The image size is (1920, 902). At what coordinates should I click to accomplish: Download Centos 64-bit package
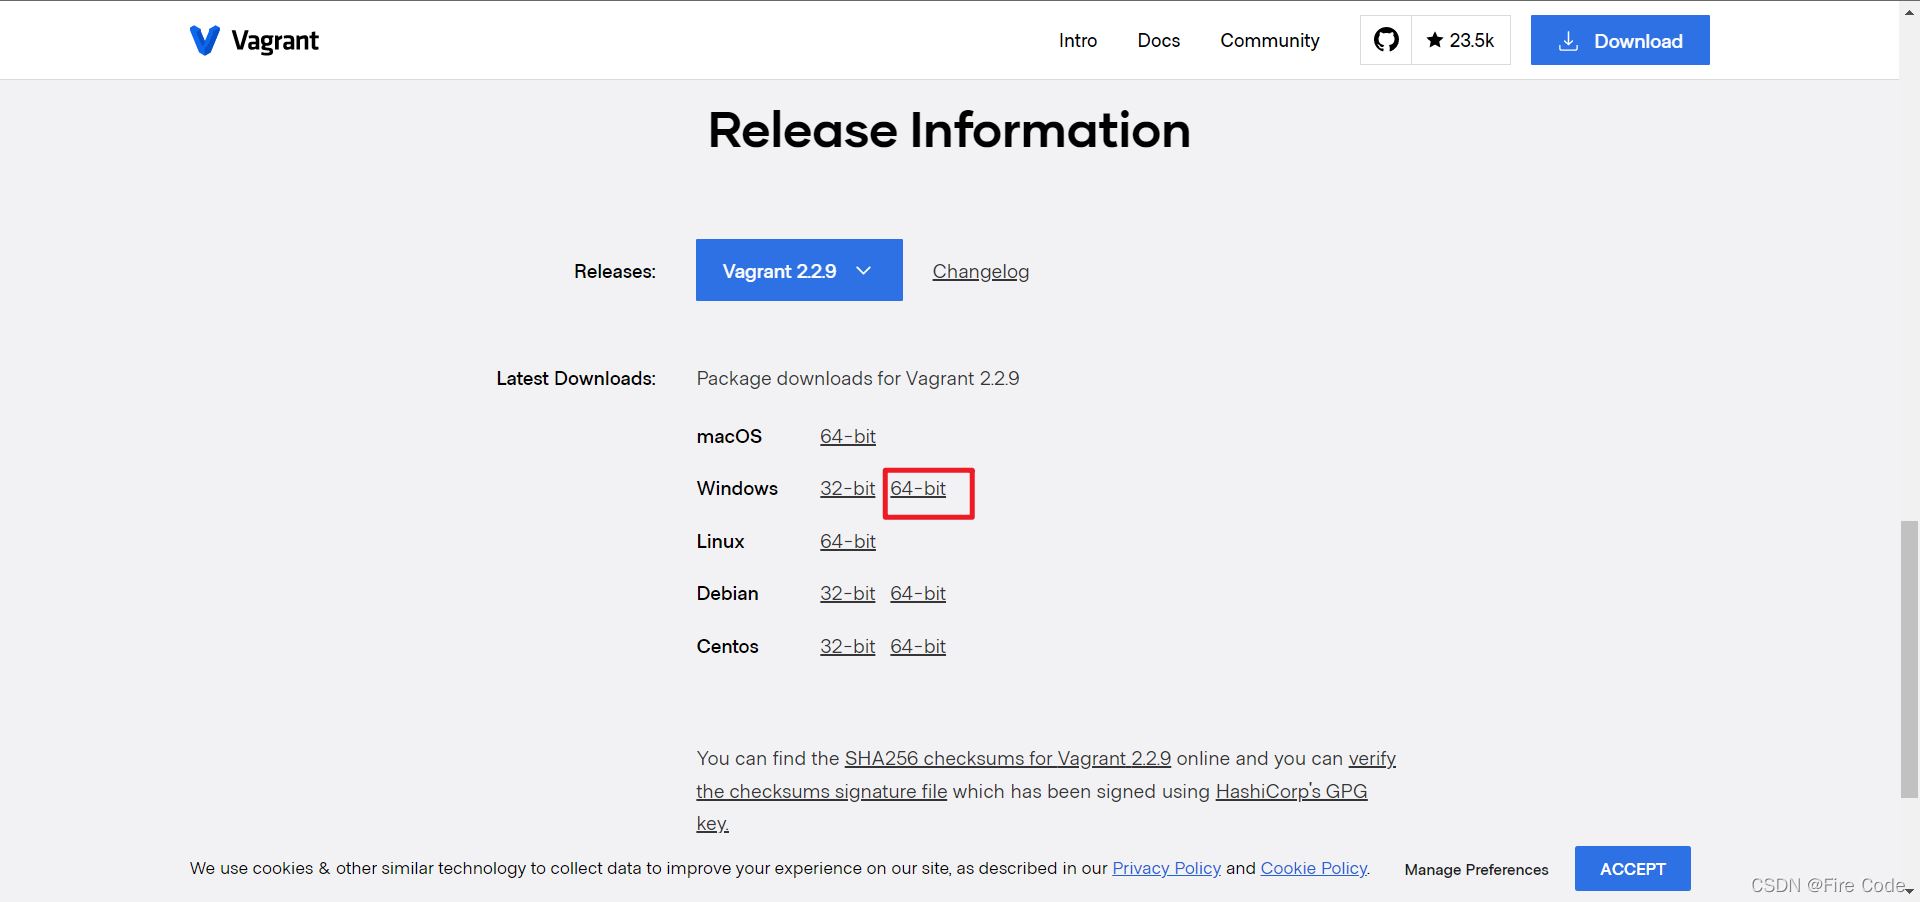(x=917, y=647)
